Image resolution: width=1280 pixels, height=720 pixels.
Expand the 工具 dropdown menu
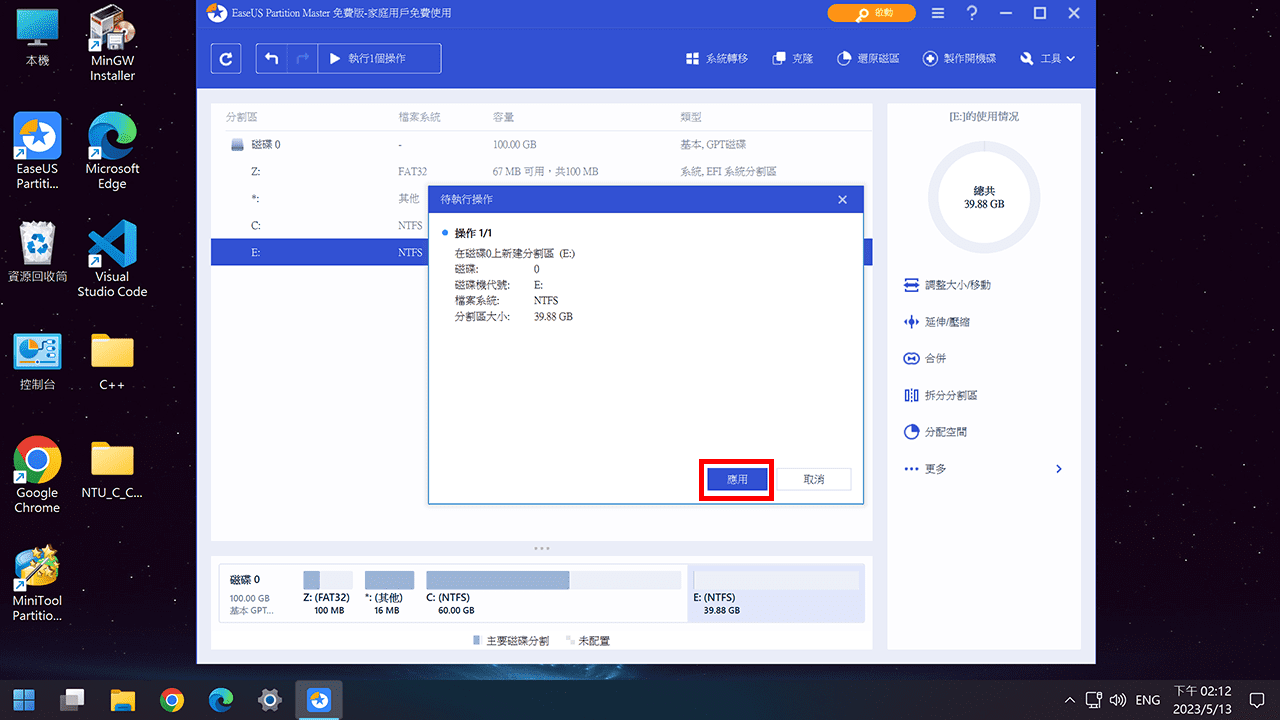pos(1047,58)
